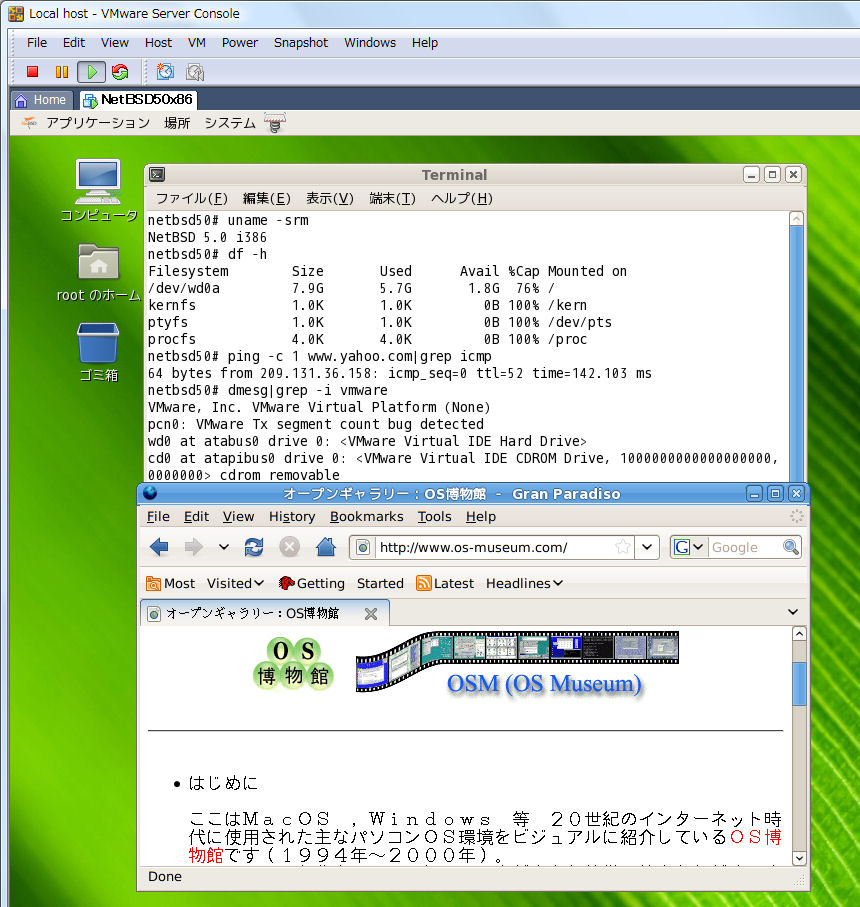This screenshot has height=907, width=860.
Task: Reset the virtual machine using the restart icon
Action: (x=120, y=72)
